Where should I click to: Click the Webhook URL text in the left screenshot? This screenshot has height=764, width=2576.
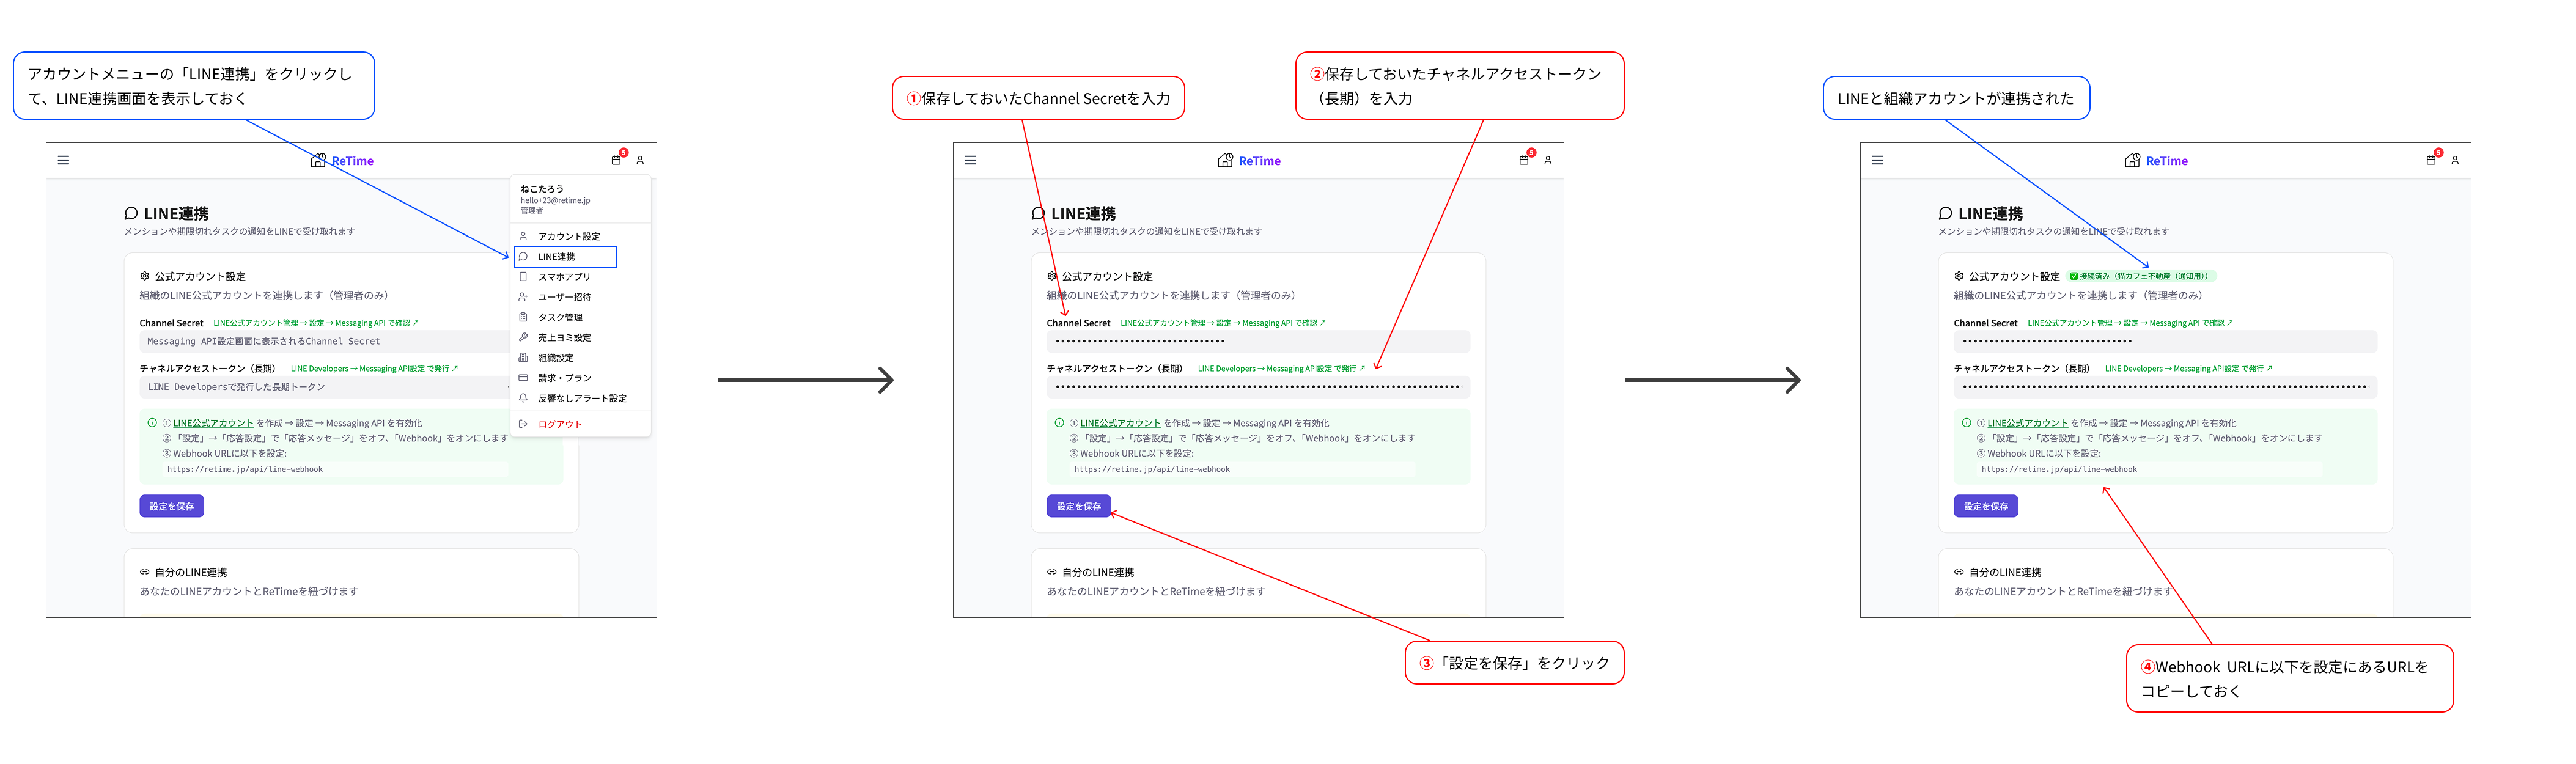click(245, 469)
